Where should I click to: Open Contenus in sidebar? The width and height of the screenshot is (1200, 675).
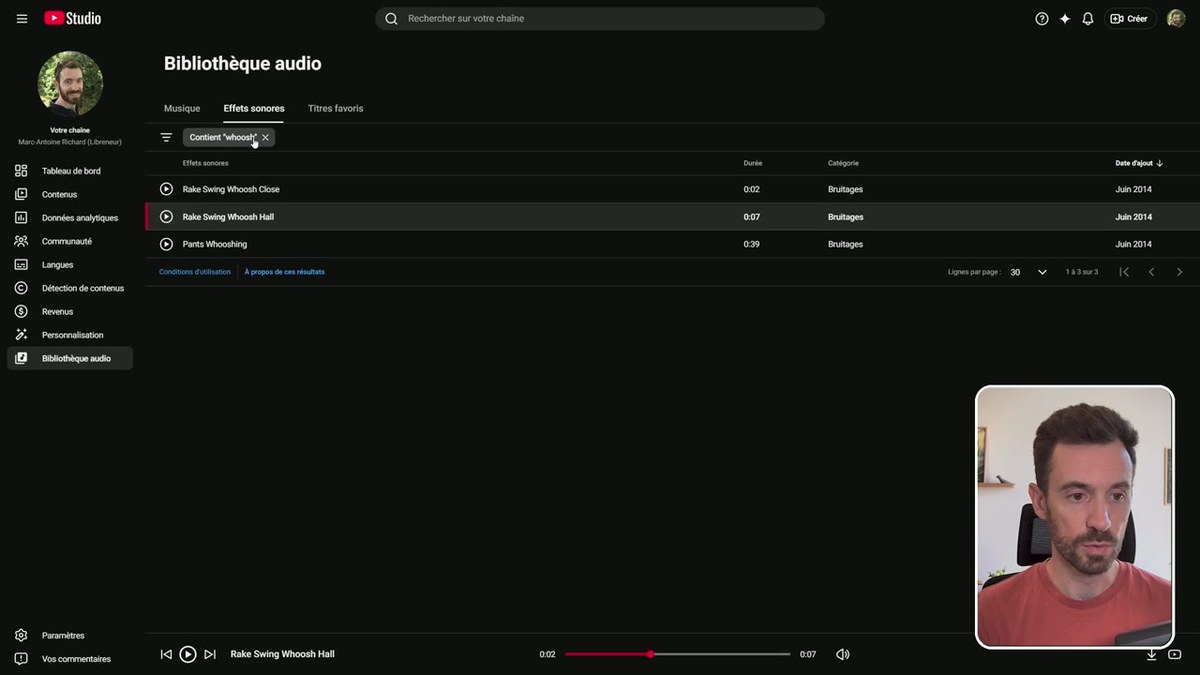[x=70, y=194]
